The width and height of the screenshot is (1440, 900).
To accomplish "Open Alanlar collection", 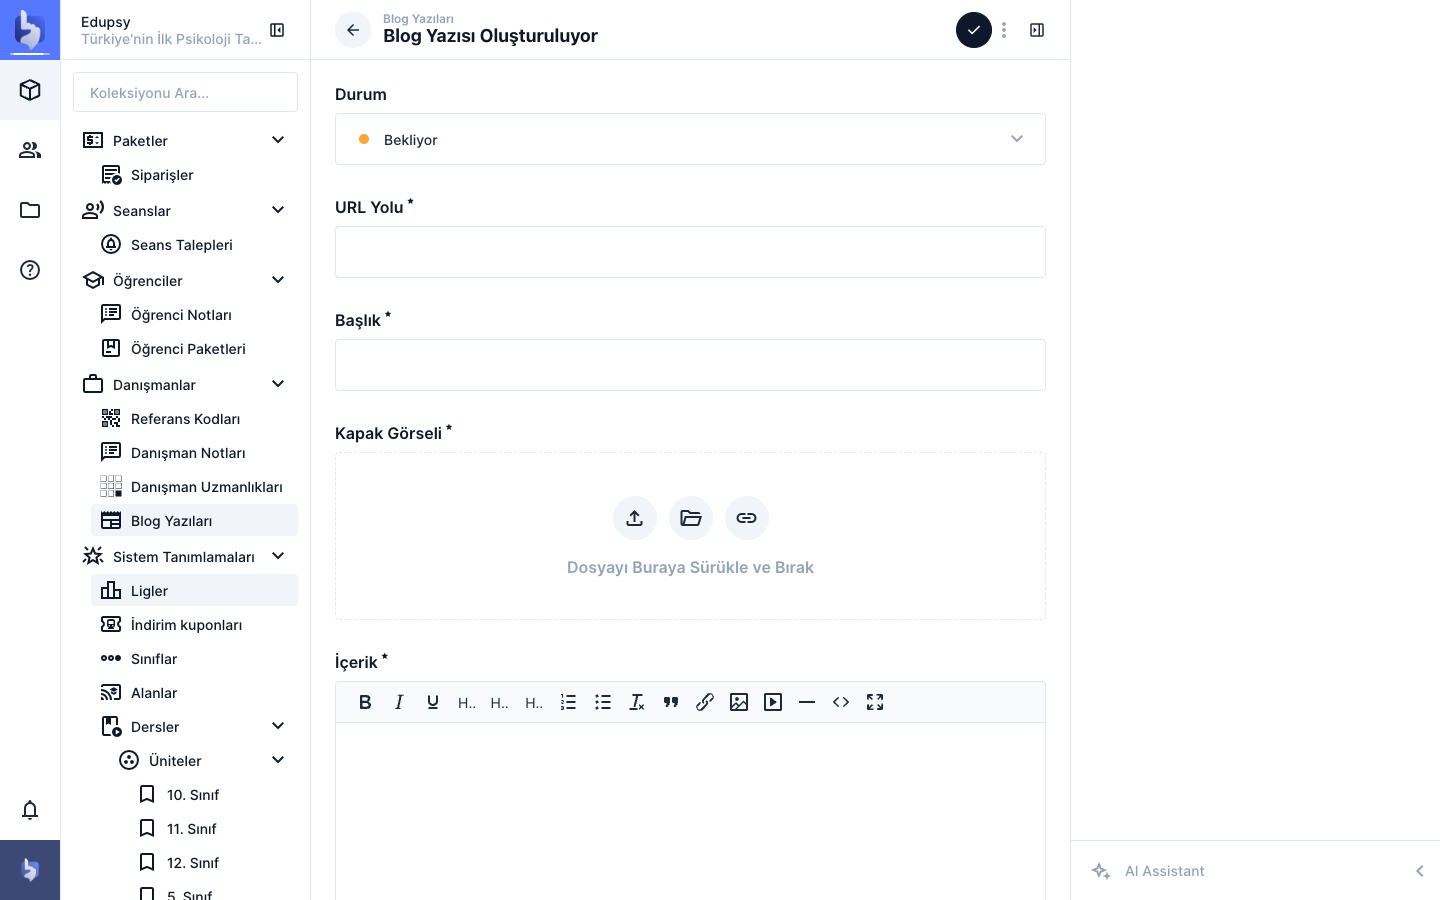I will pos(194,693).
